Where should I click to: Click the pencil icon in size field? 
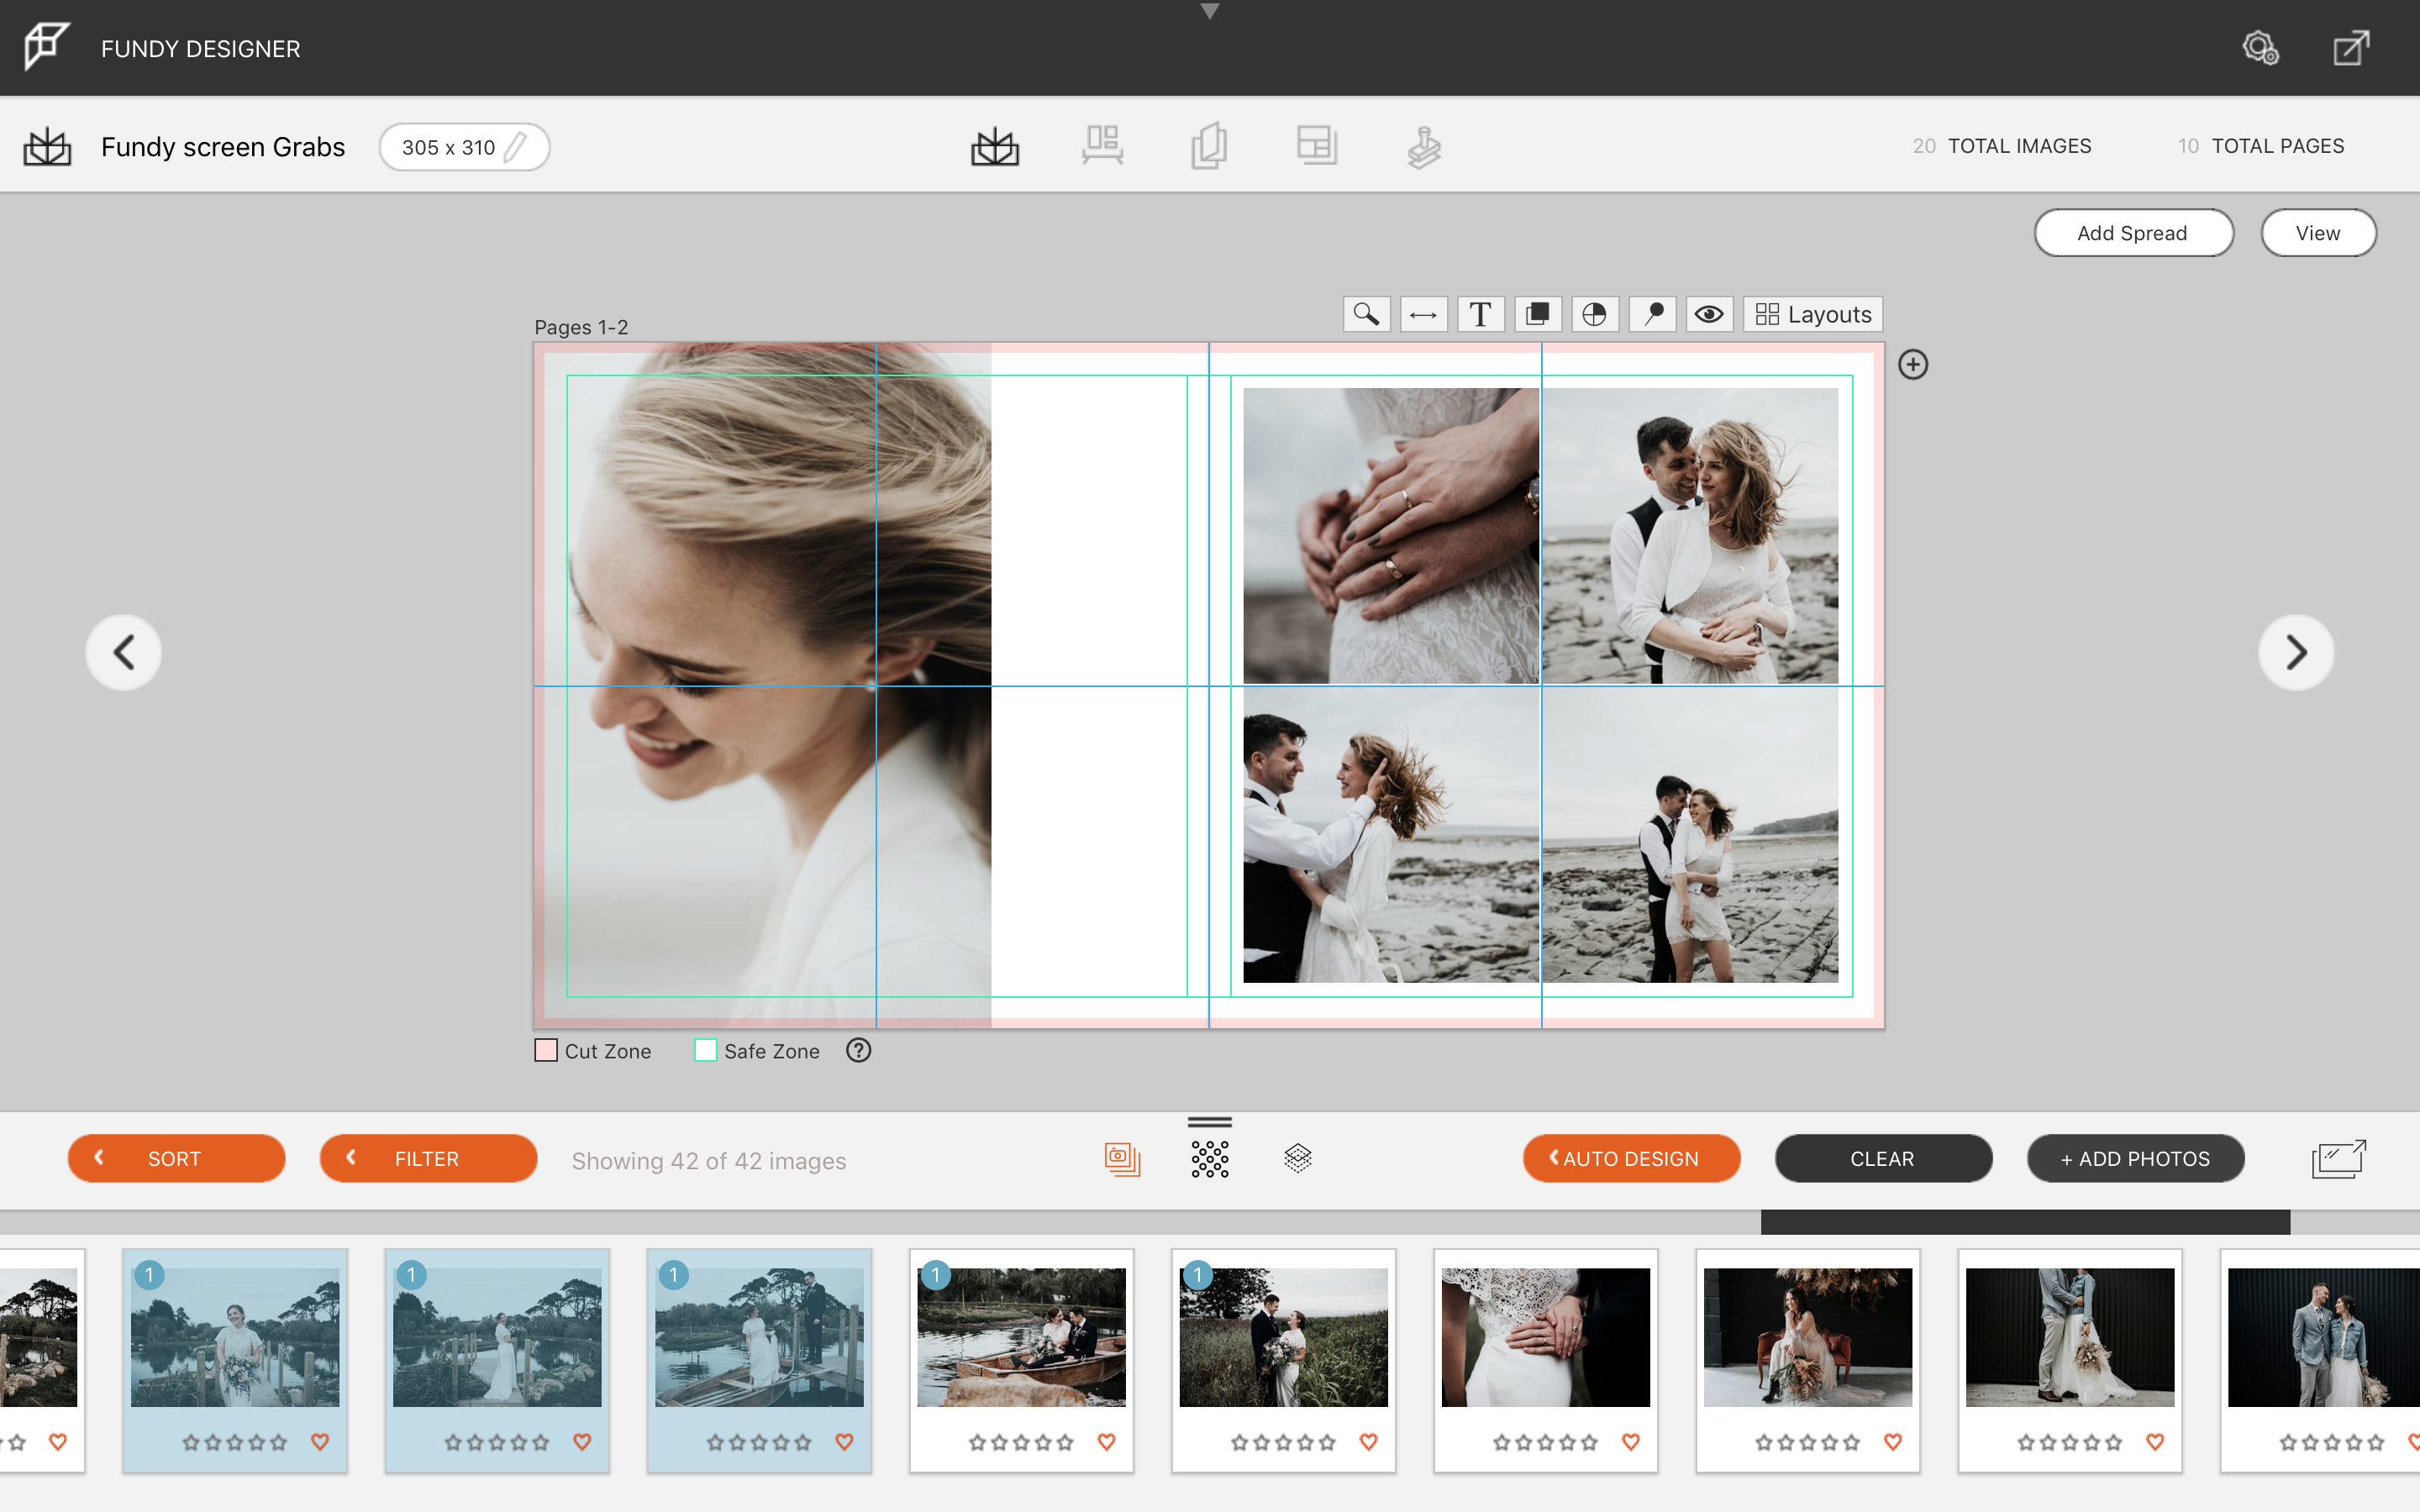[x=516, y=147]
